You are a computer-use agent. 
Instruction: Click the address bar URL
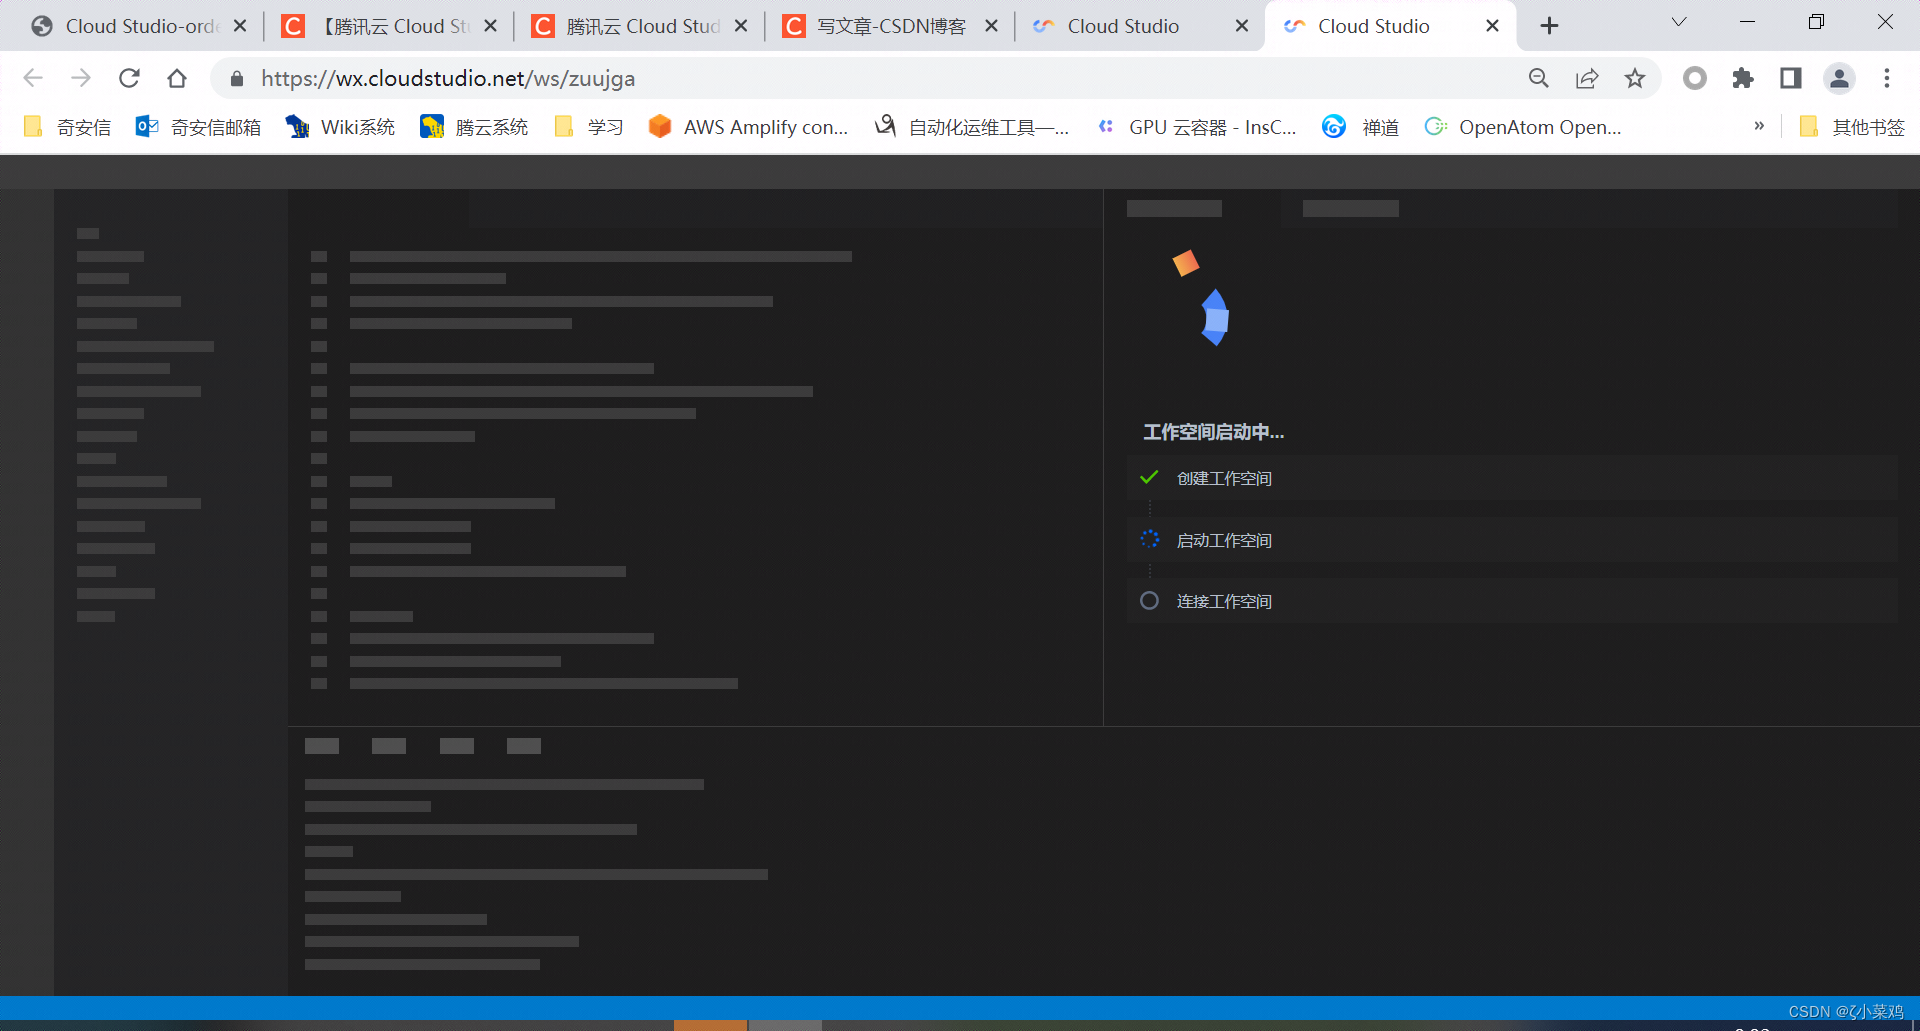[x=448, y=78]
